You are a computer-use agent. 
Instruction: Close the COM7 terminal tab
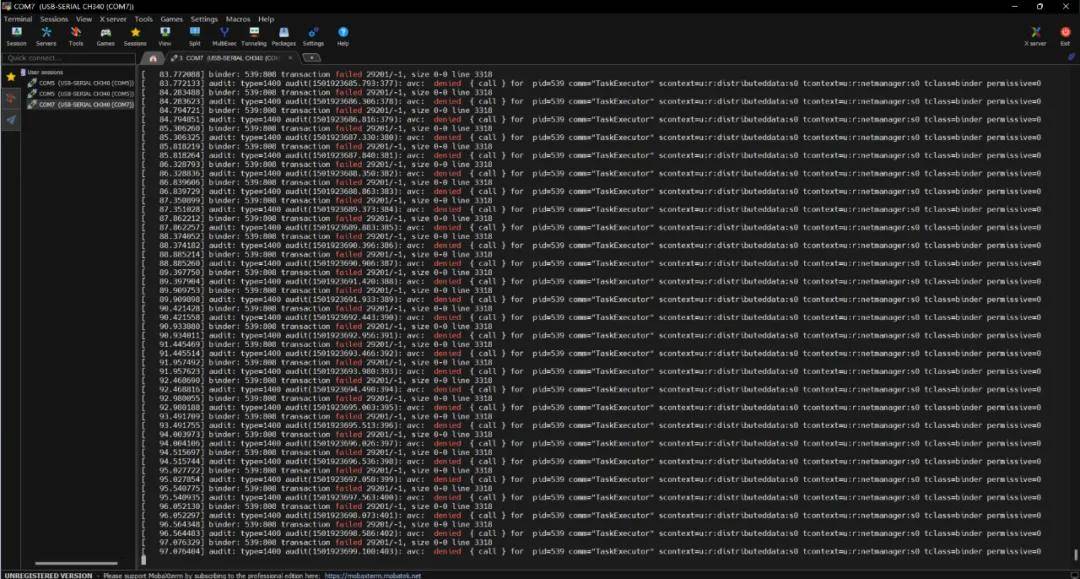pos(290,58)
